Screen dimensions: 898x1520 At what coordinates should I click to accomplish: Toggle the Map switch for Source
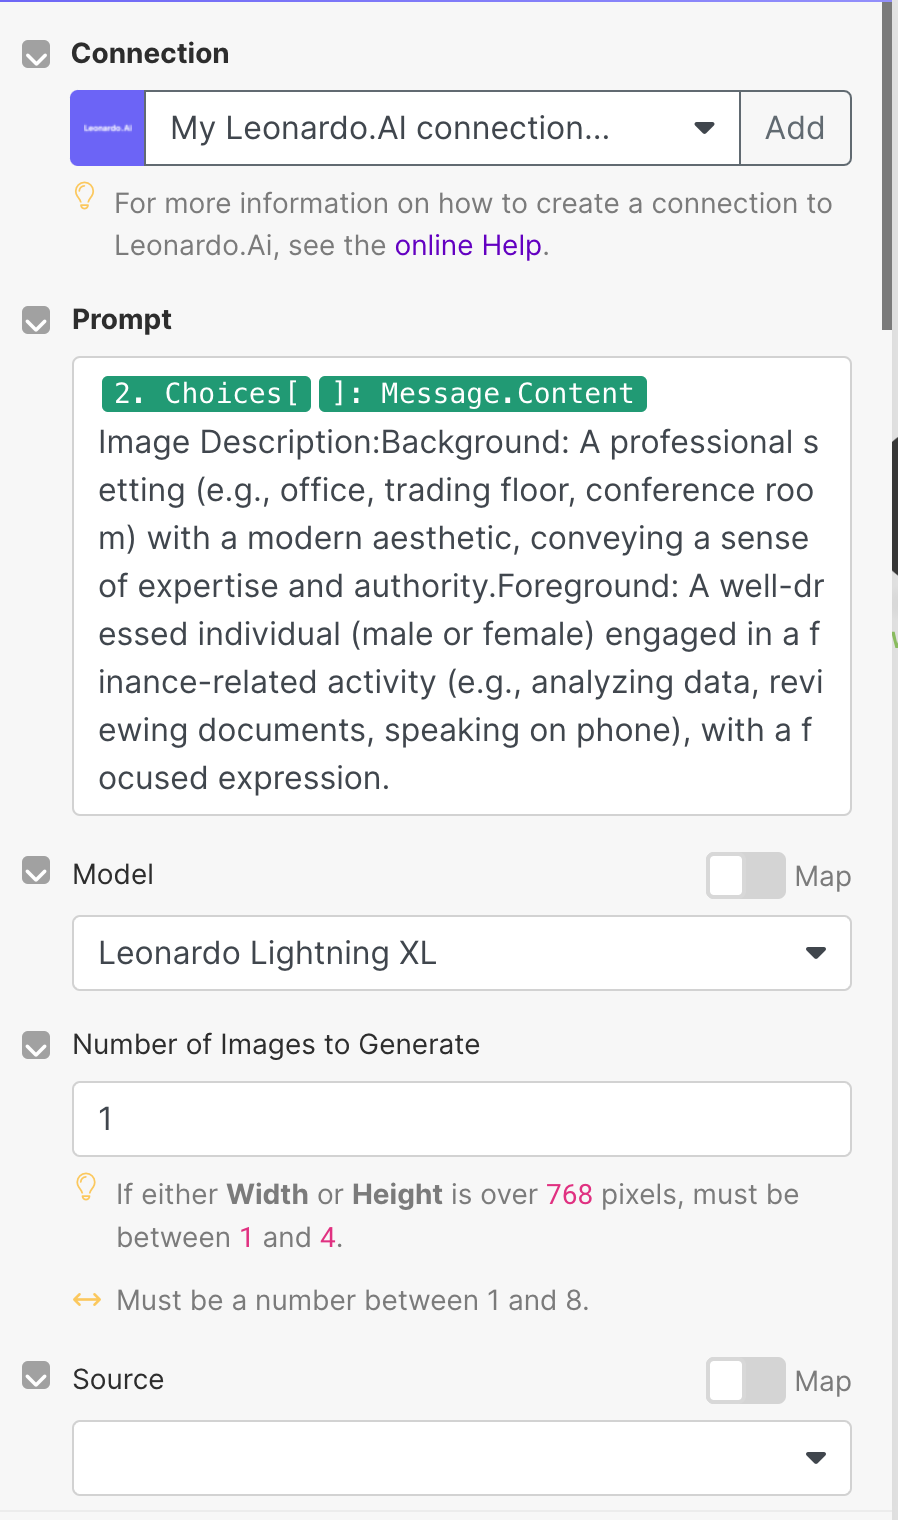[745, 1380]
